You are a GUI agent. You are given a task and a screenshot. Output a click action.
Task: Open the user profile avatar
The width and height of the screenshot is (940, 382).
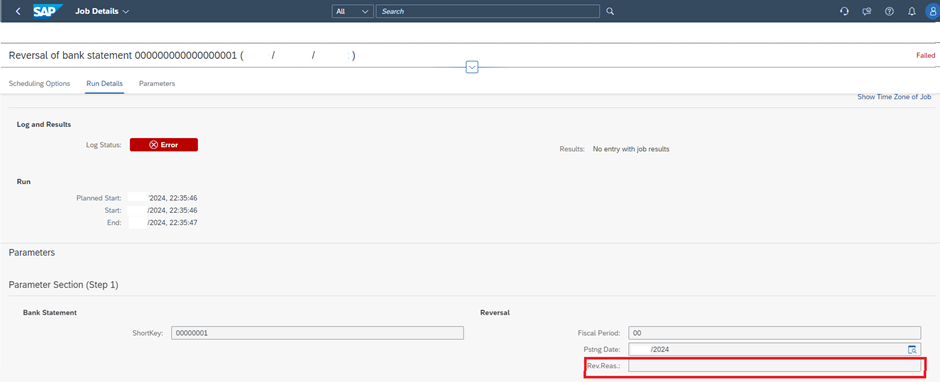point(932,11)
